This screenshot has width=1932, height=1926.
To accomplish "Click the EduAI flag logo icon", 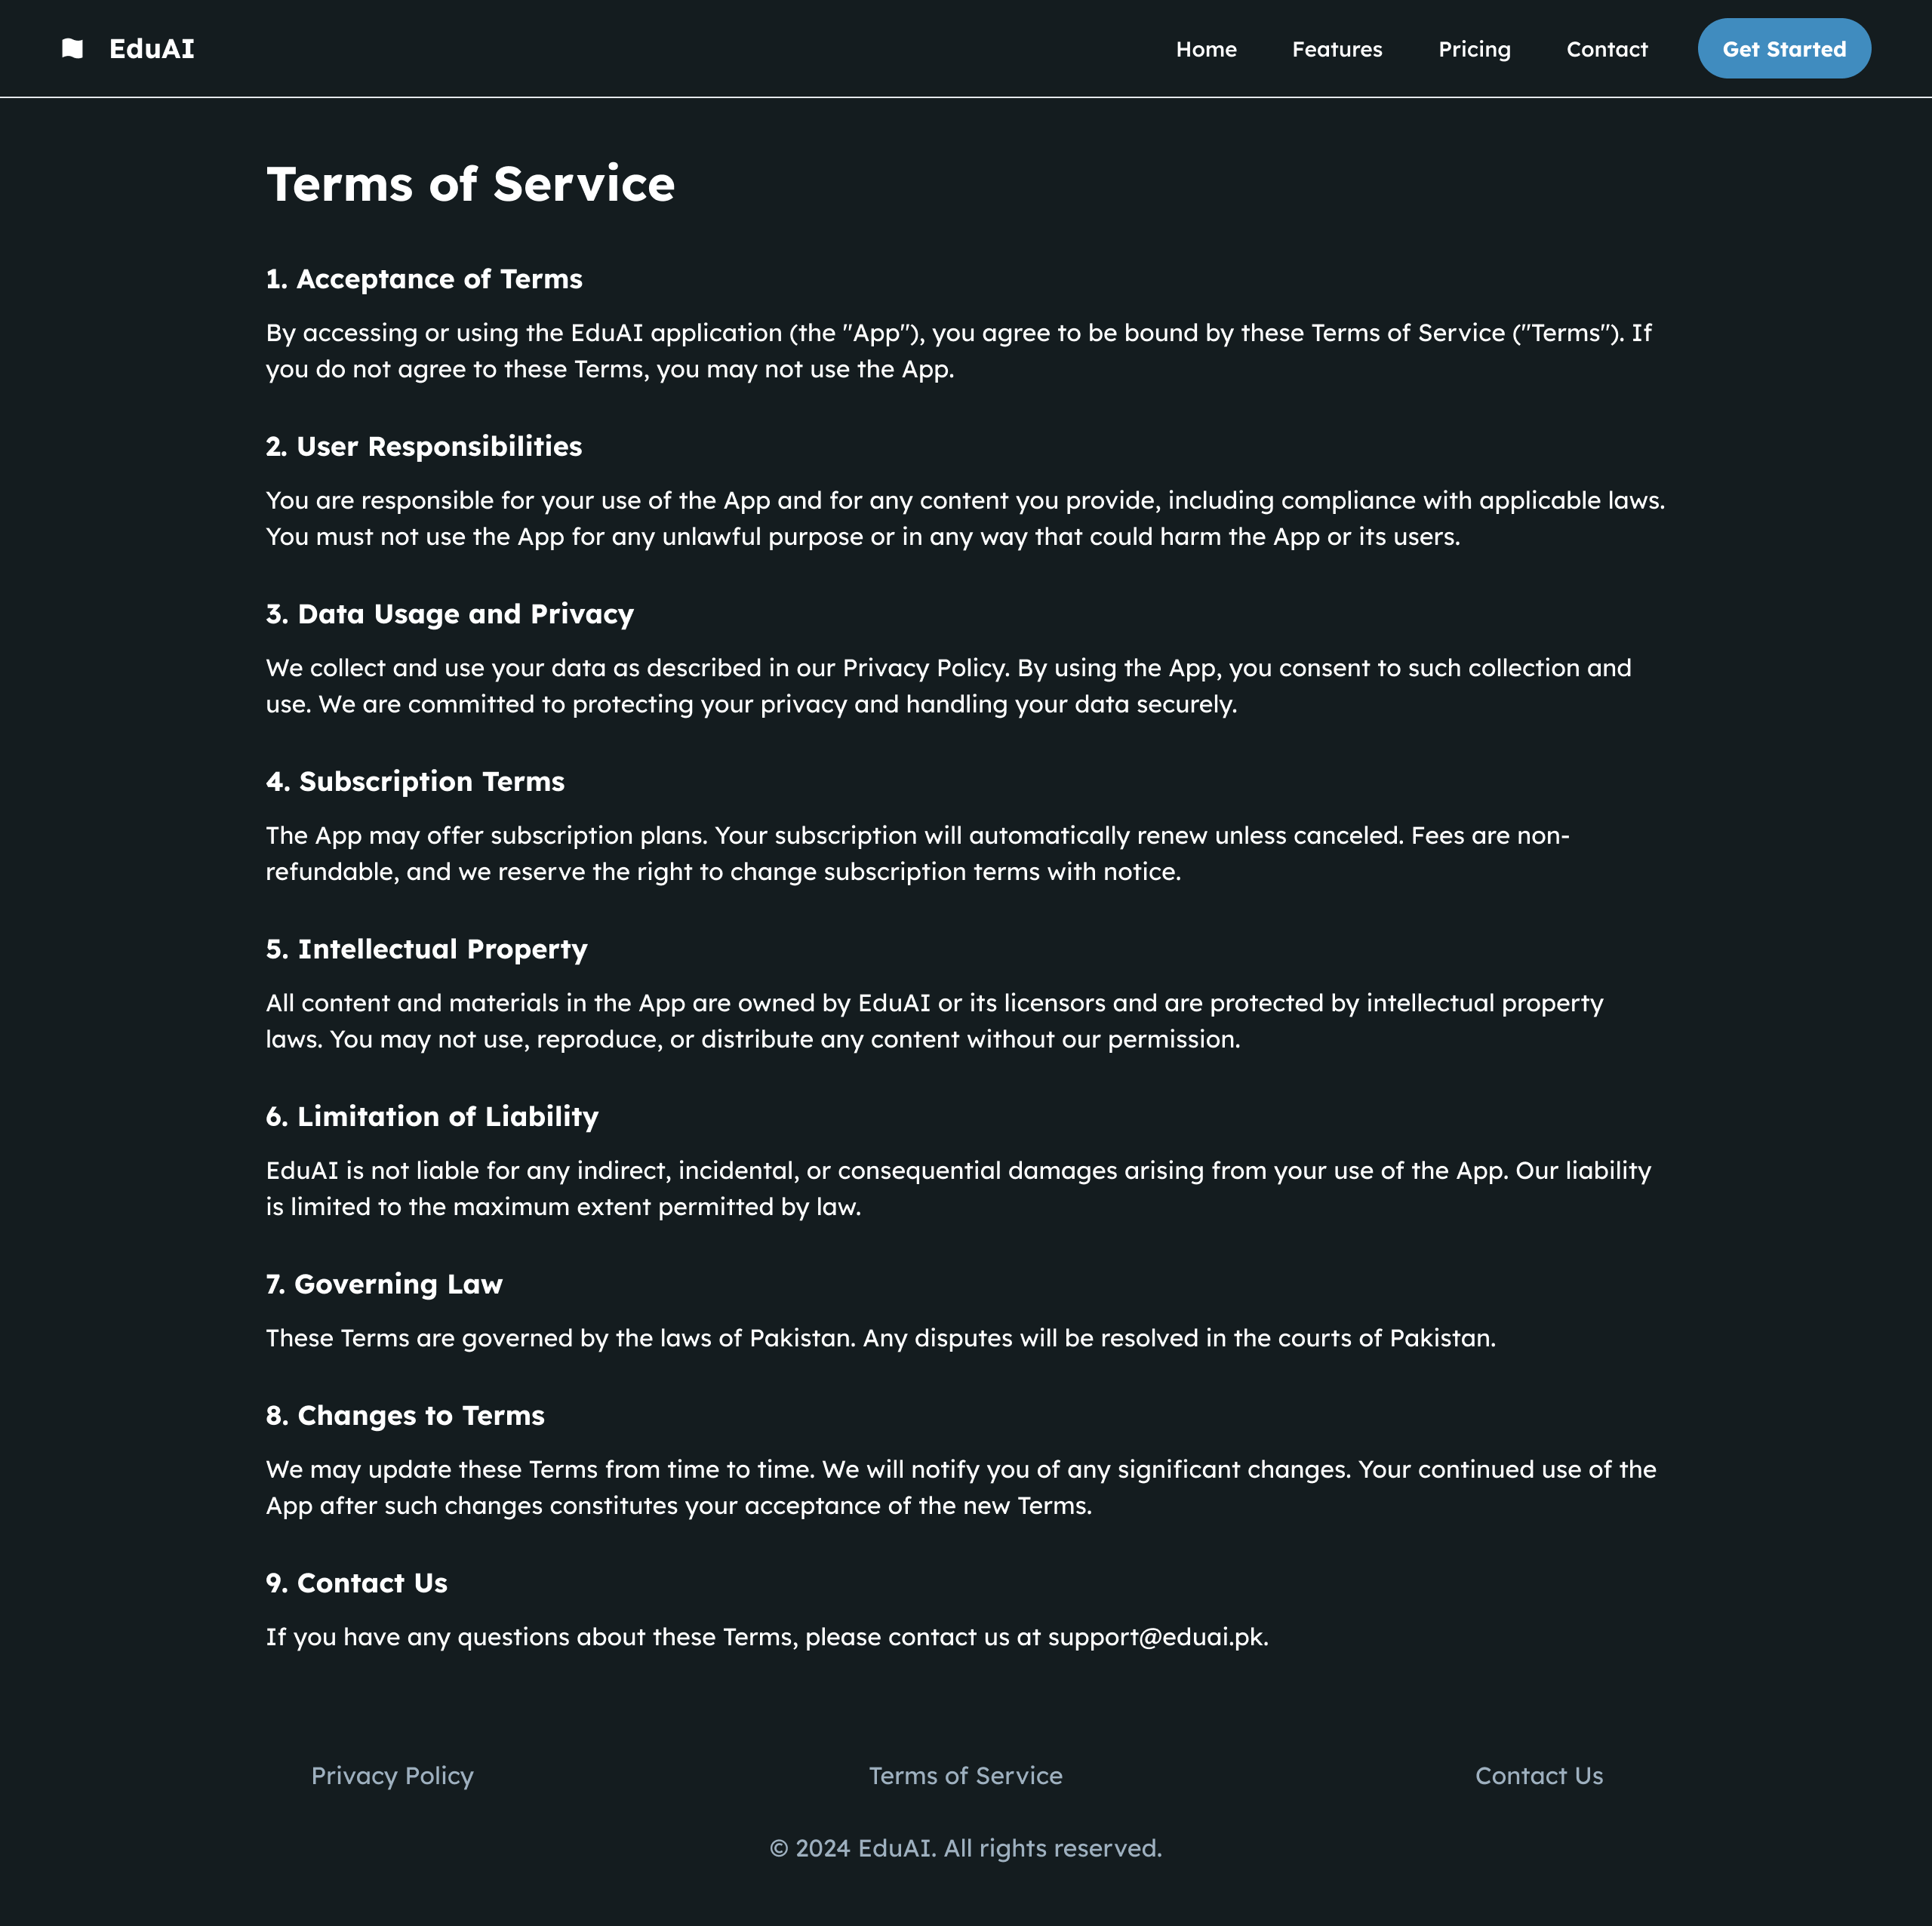I will click(72, 48).
